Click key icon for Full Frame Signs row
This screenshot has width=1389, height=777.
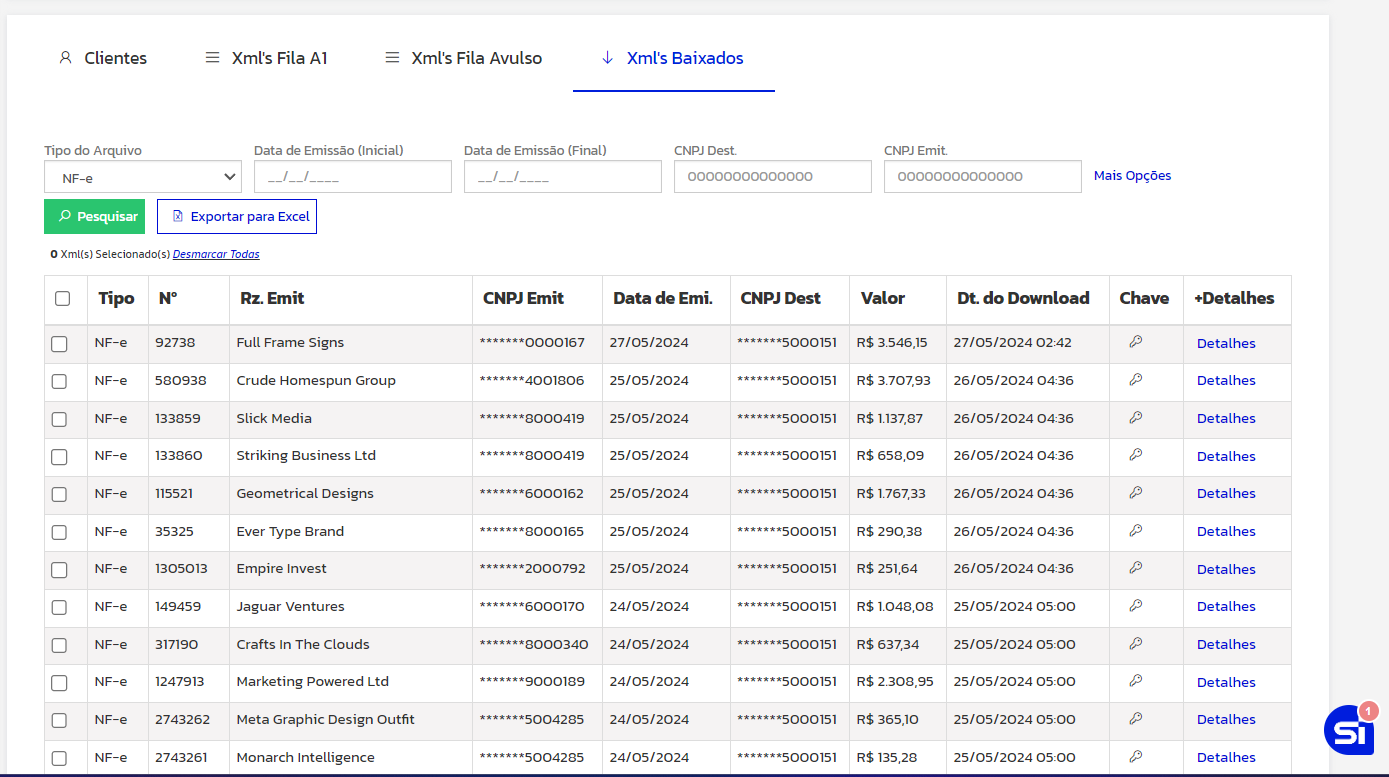[x=1135, y=342]
